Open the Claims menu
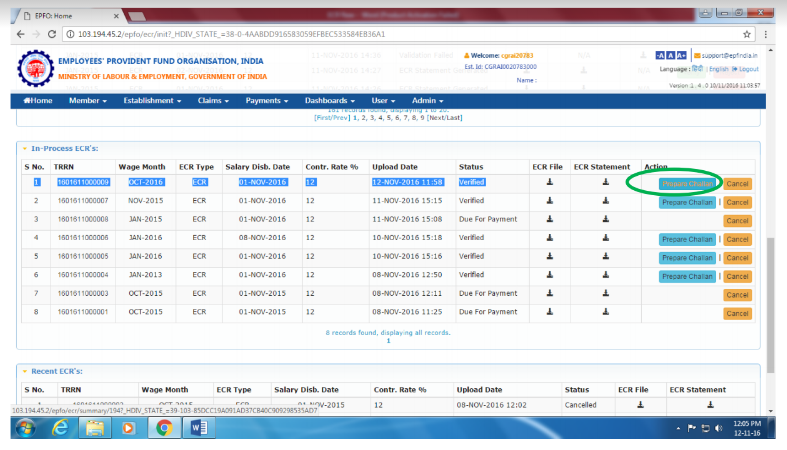Image resolution: width=787 pixels, height=450 pixels. [x=213, y=101]
